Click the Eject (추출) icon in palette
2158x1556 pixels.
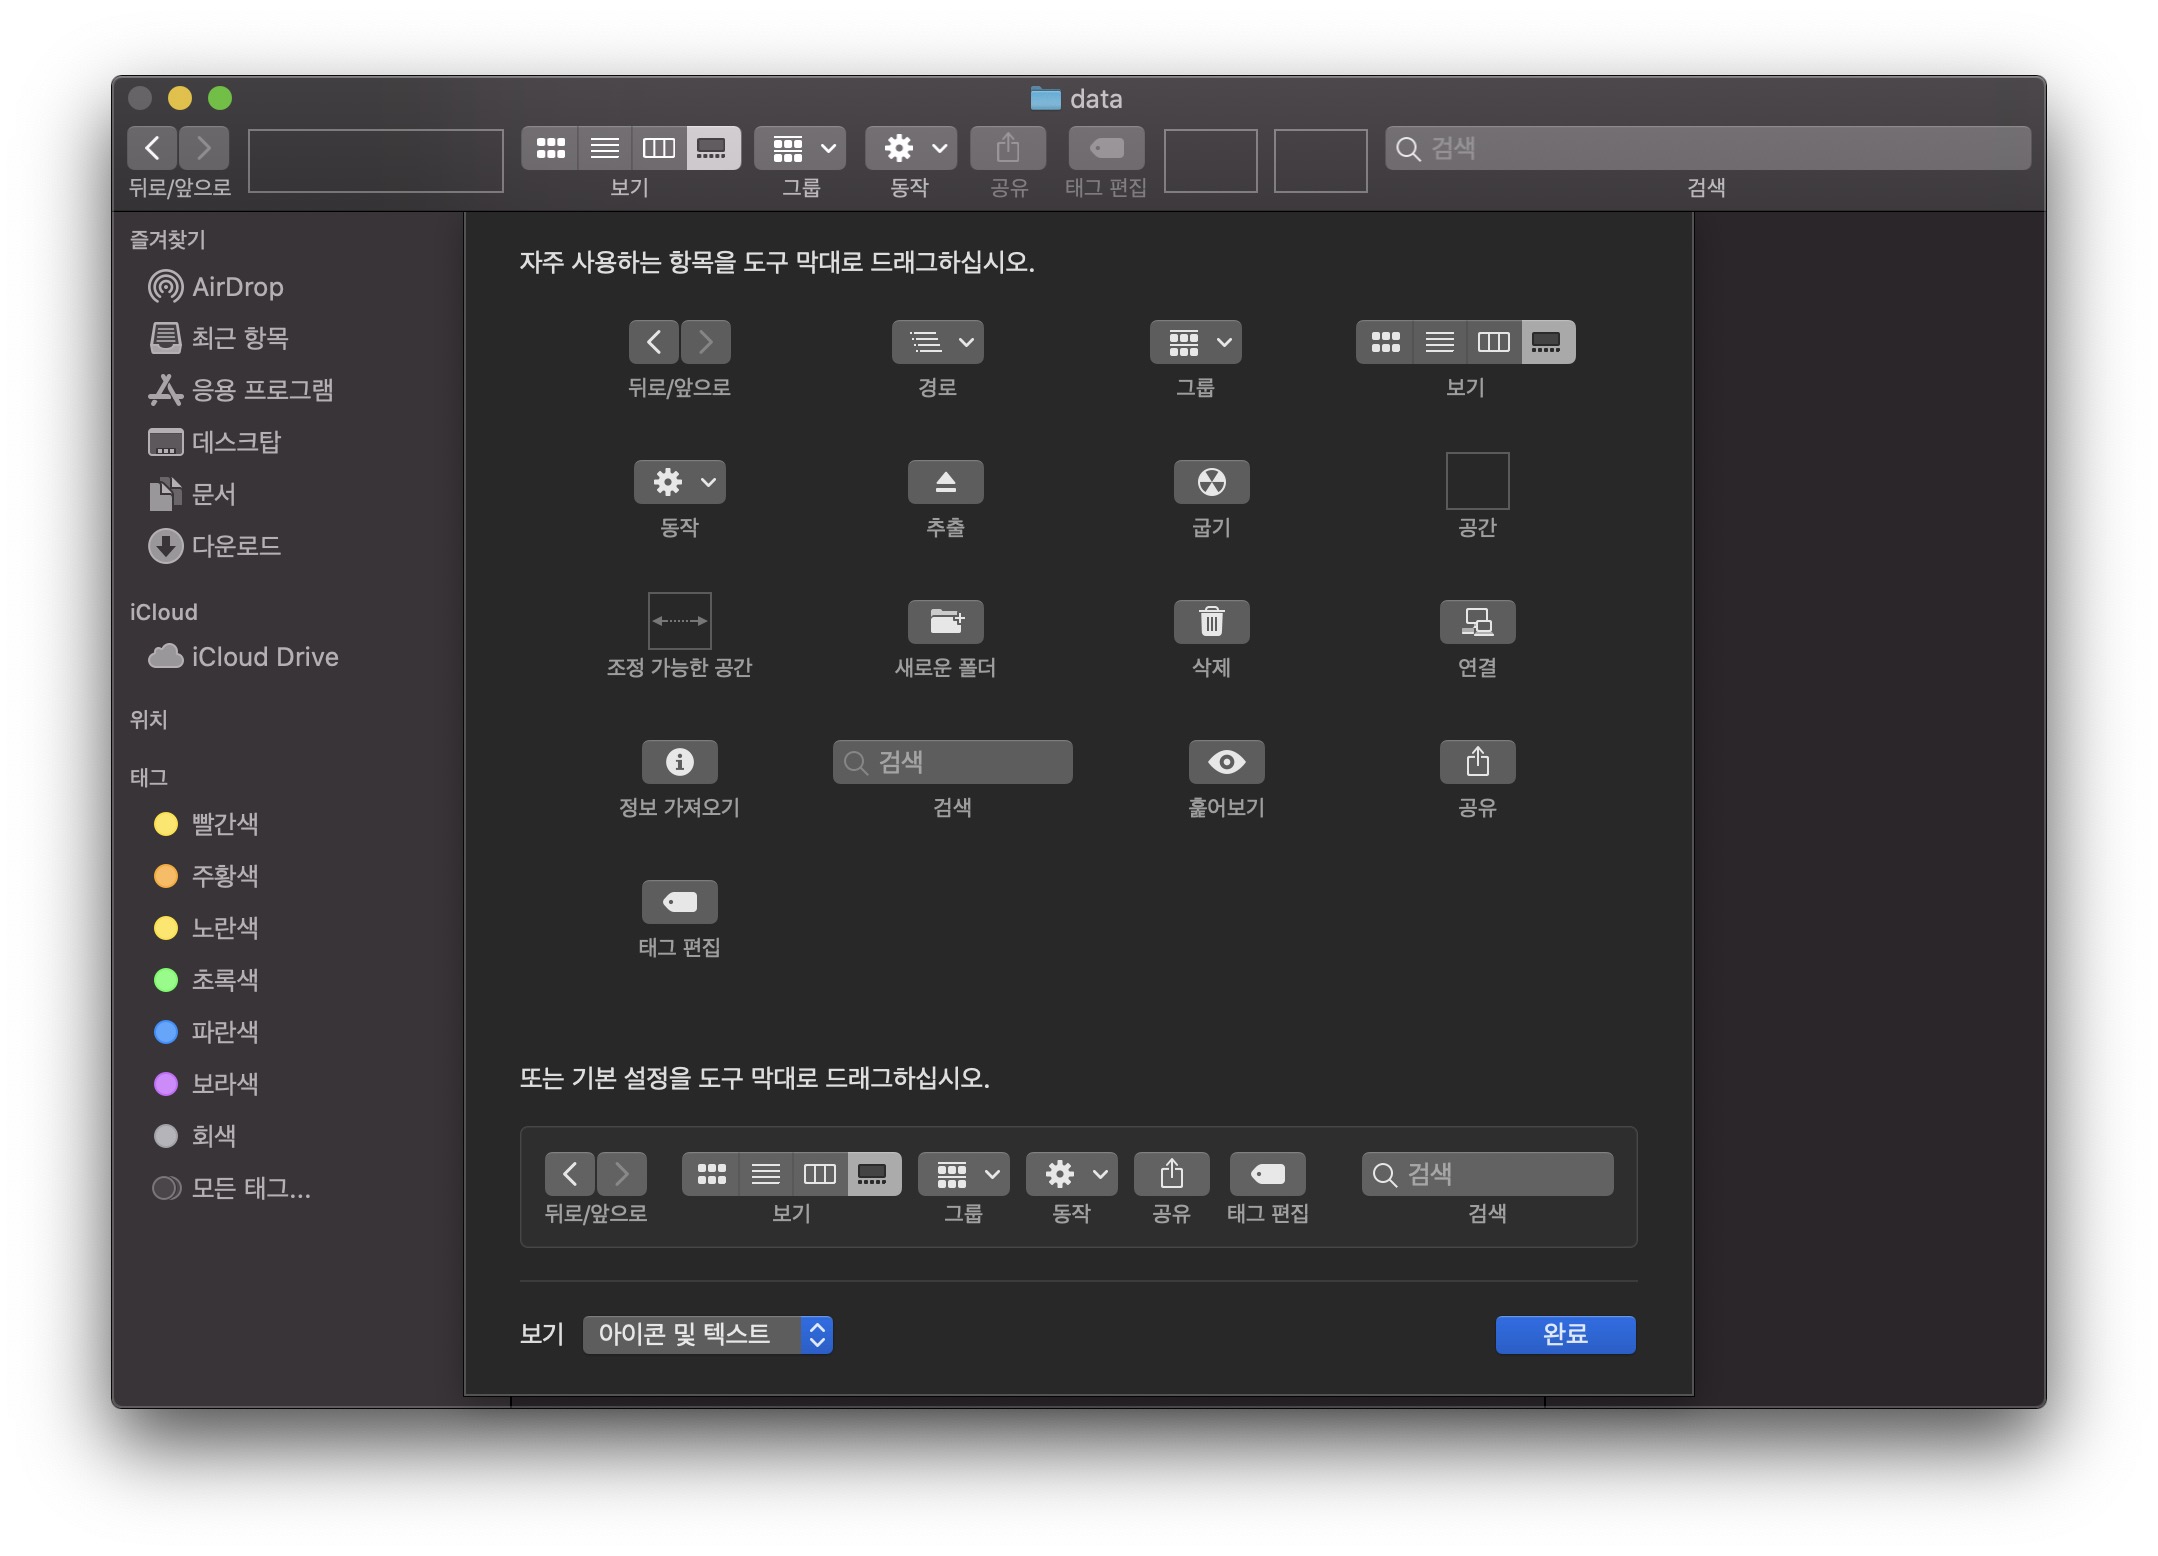click(x=945, y=483)
